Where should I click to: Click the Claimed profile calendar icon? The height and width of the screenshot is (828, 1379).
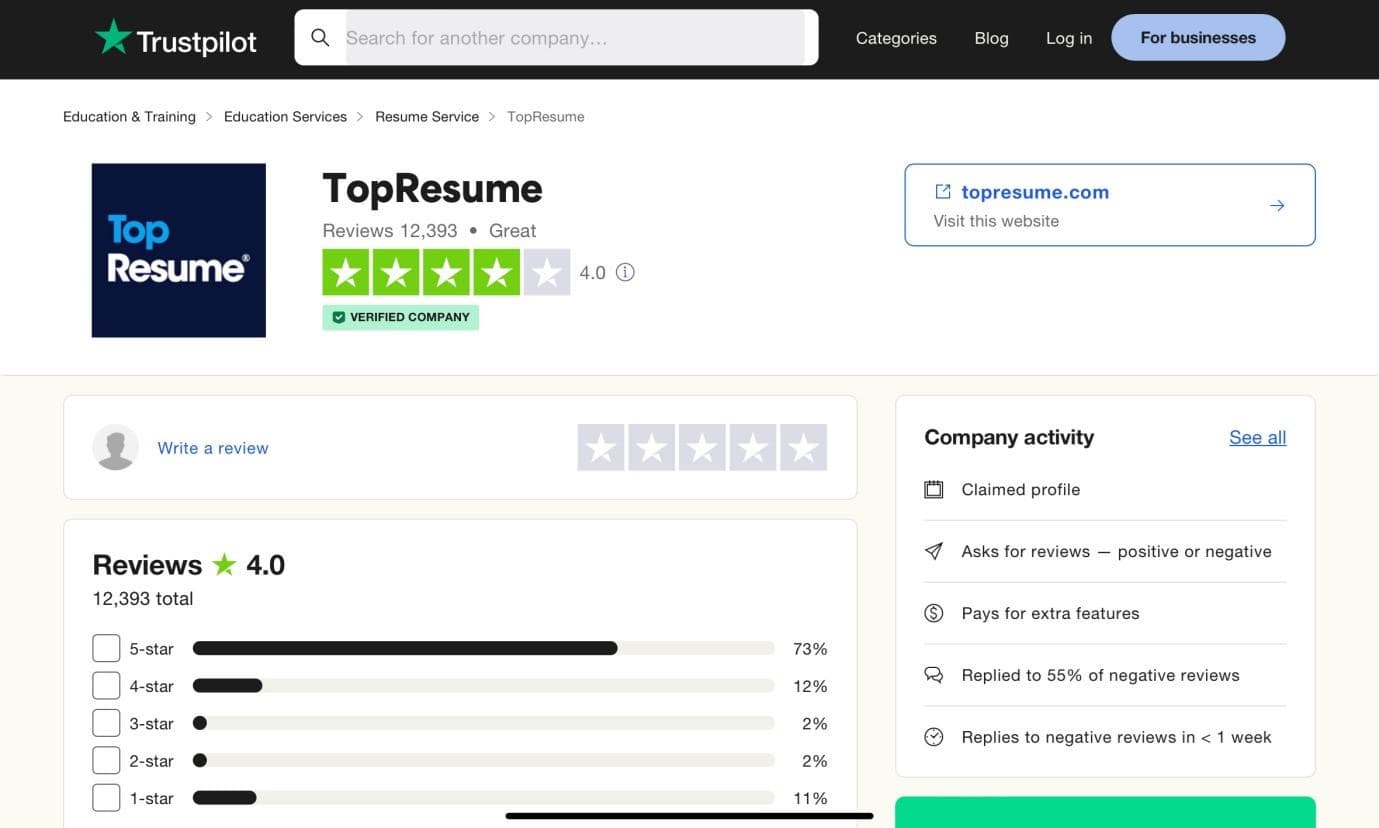tap(934, 490)
